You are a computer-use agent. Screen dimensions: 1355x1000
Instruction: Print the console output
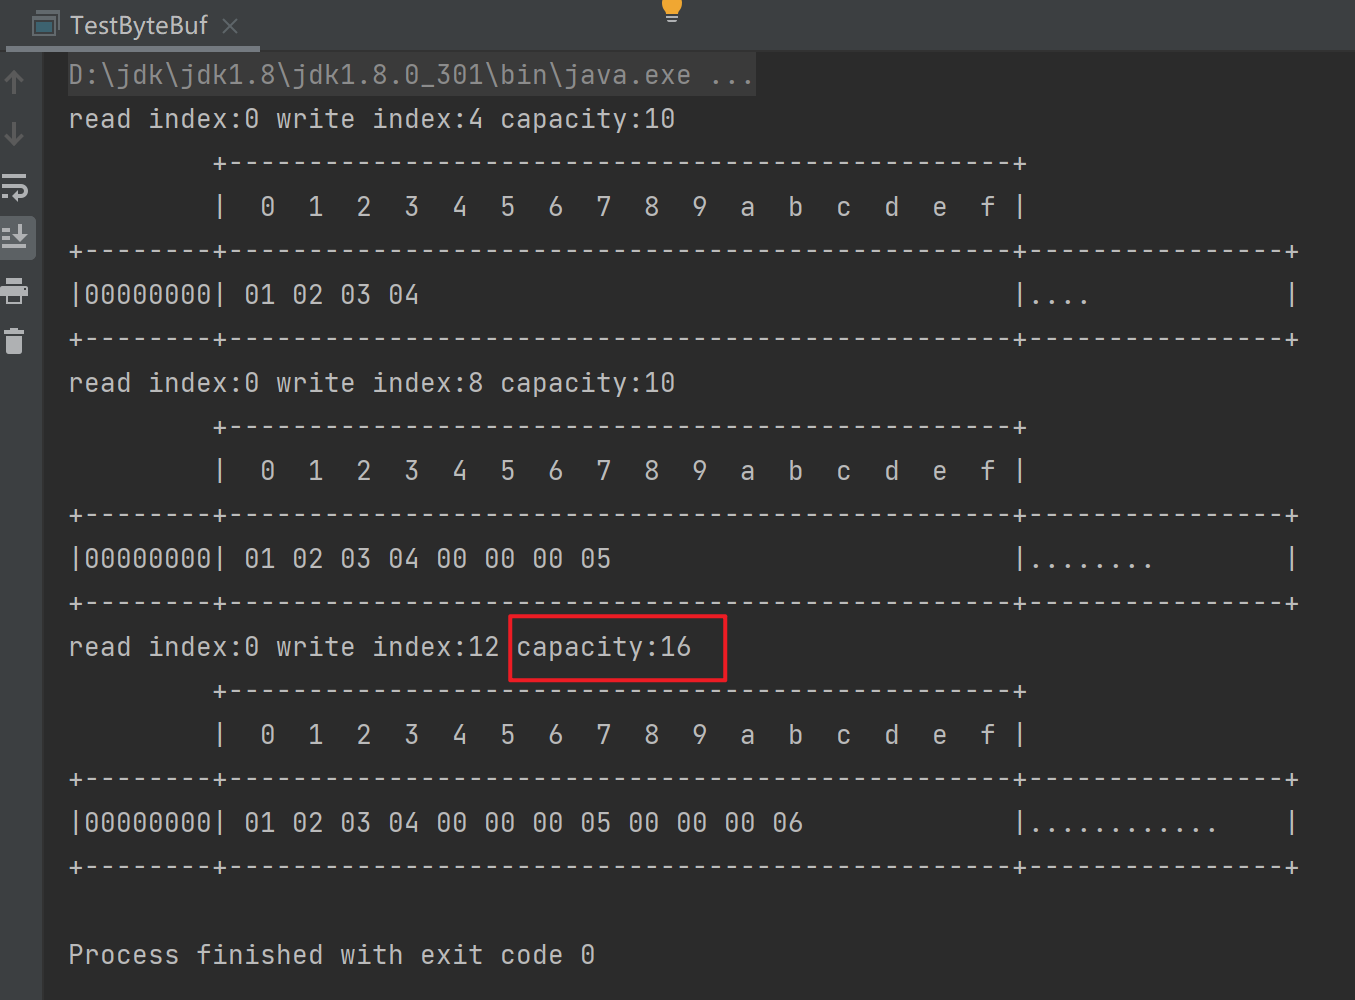[15, 291]
